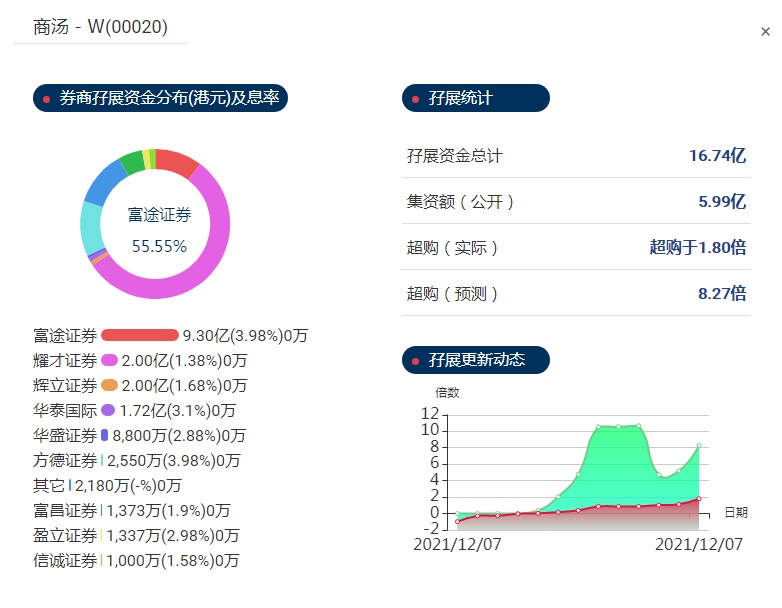Click the 富途证券 red legend bar
The image size is (782, 608).
click(x=139, y=335)
